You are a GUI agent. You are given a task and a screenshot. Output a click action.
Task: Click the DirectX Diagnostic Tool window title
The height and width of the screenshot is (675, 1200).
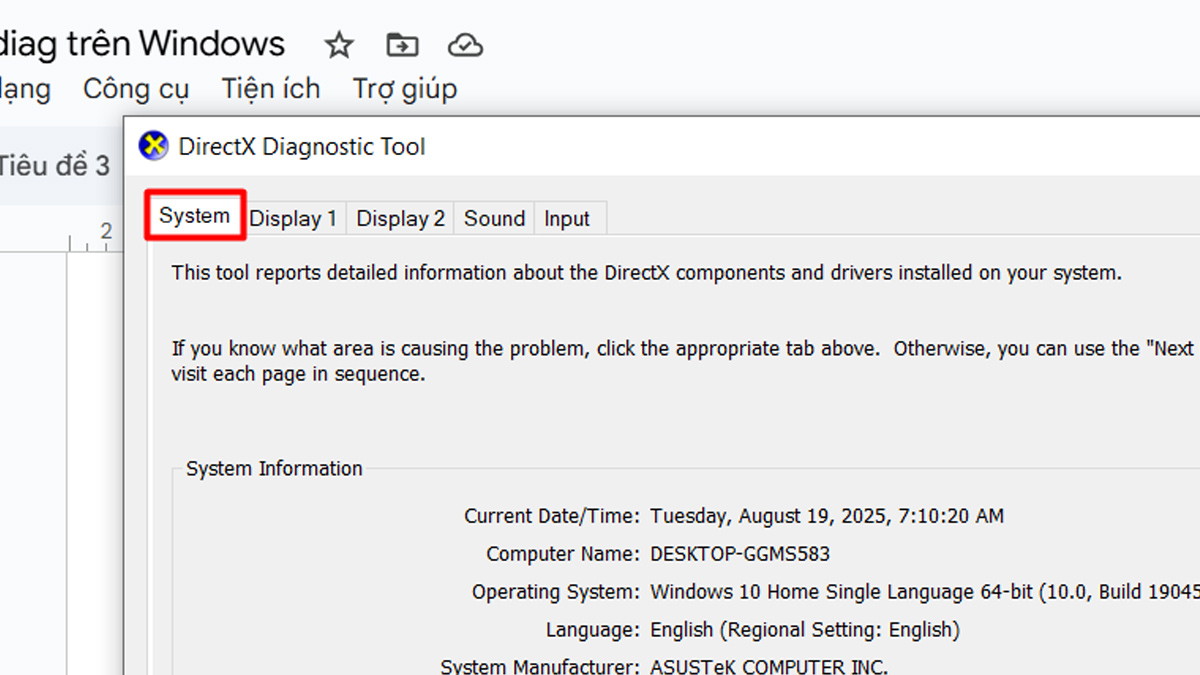point(302,146)
